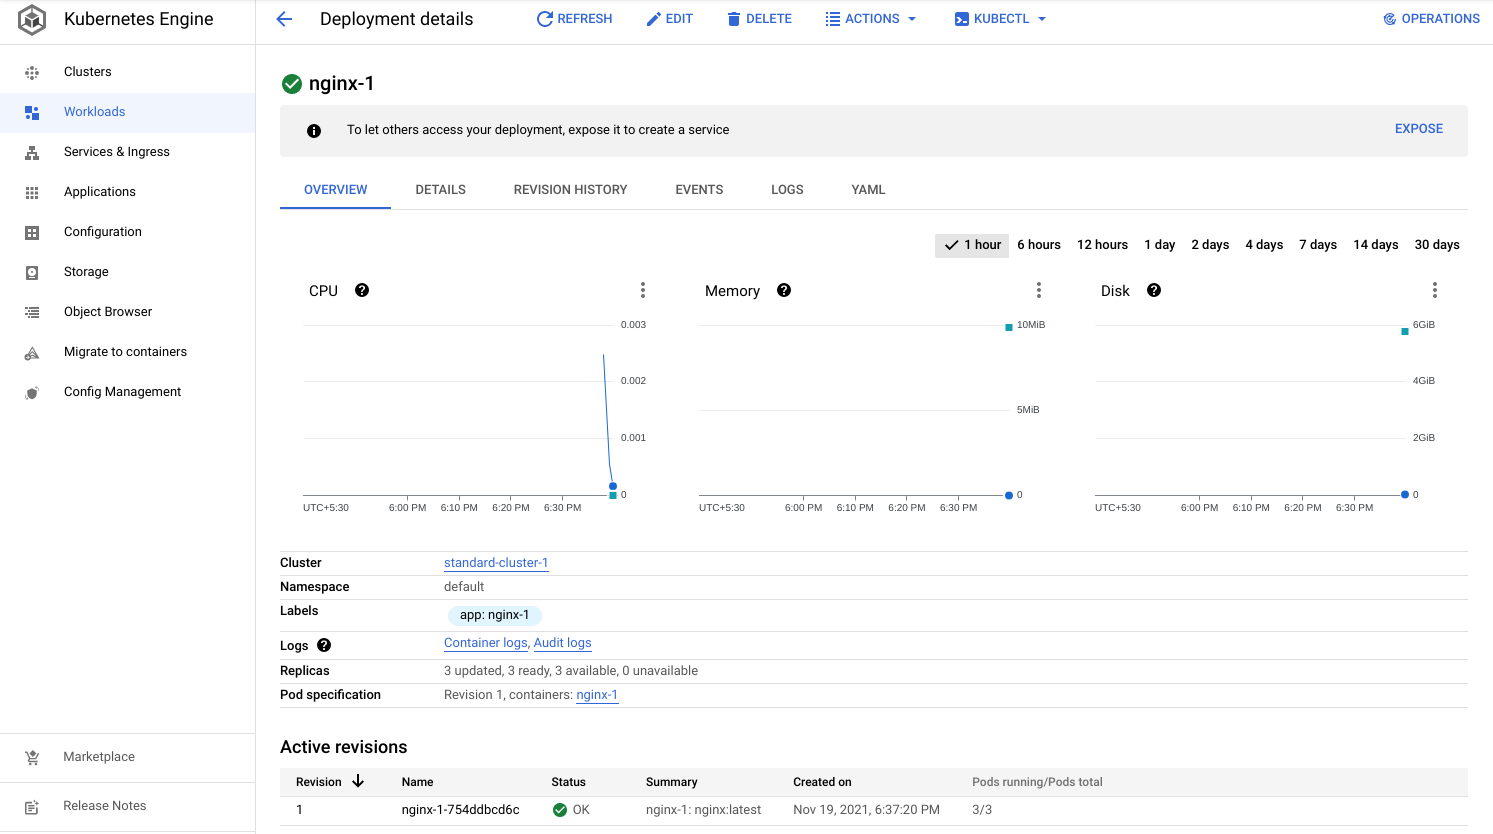Open the EVENTS tab
Screen dimensions: 1493x834
click(699, 189)
